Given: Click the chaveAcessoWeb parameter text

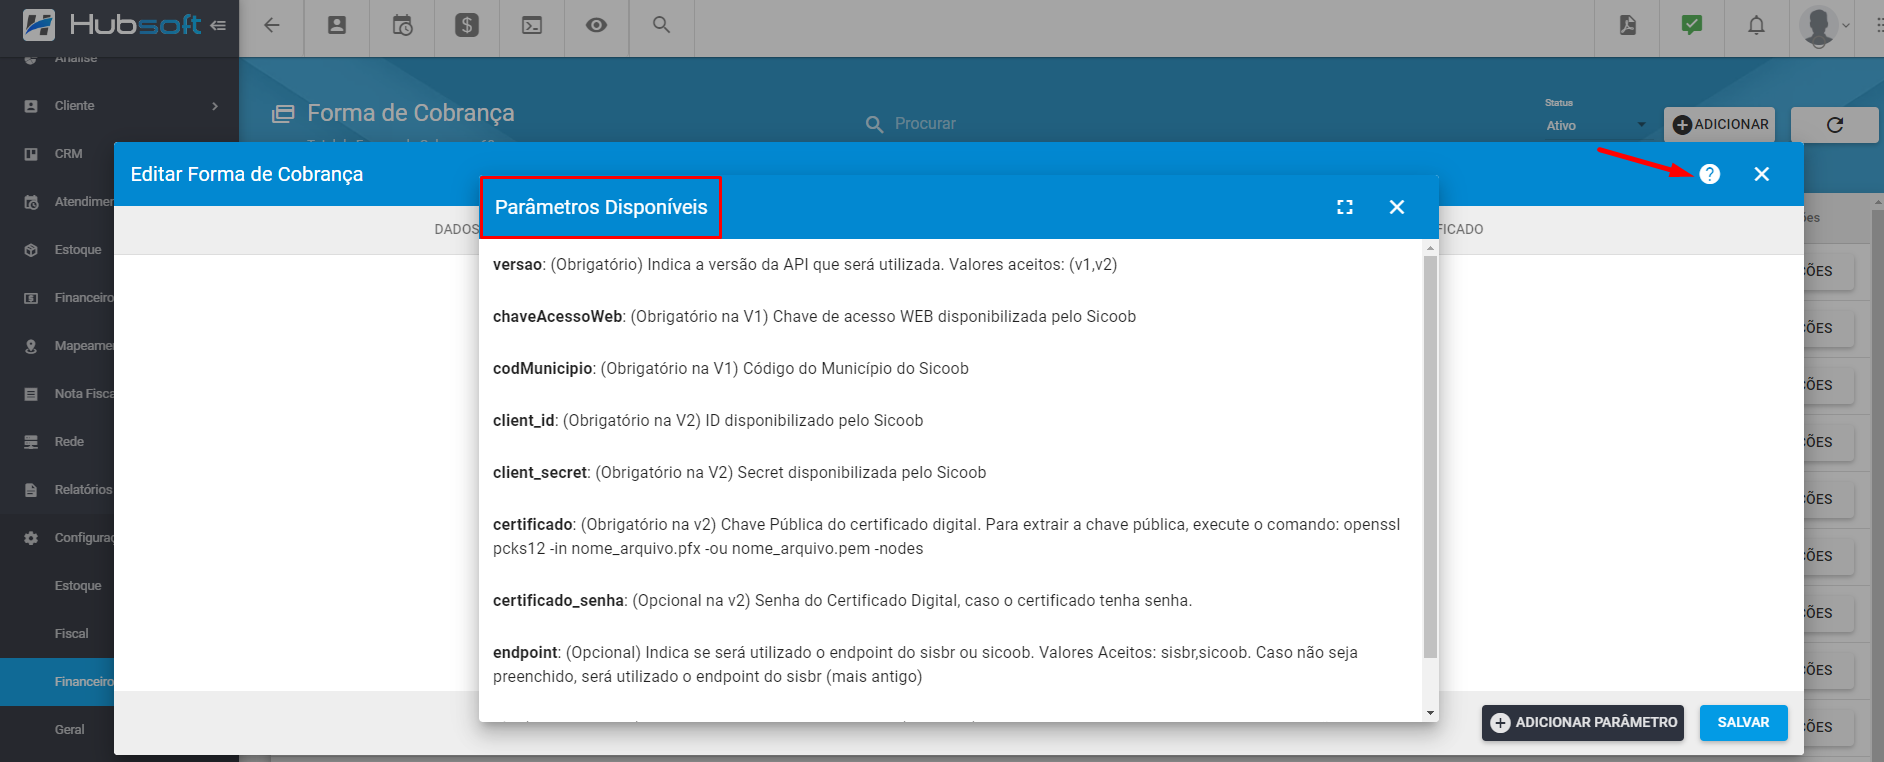Looking at the screenshot, I should pyautogui.click(x=814, y=317).
